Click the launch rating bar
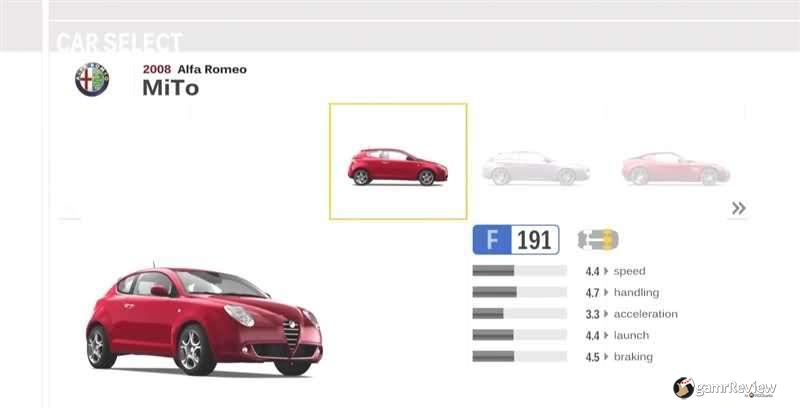 coord(519,335)
